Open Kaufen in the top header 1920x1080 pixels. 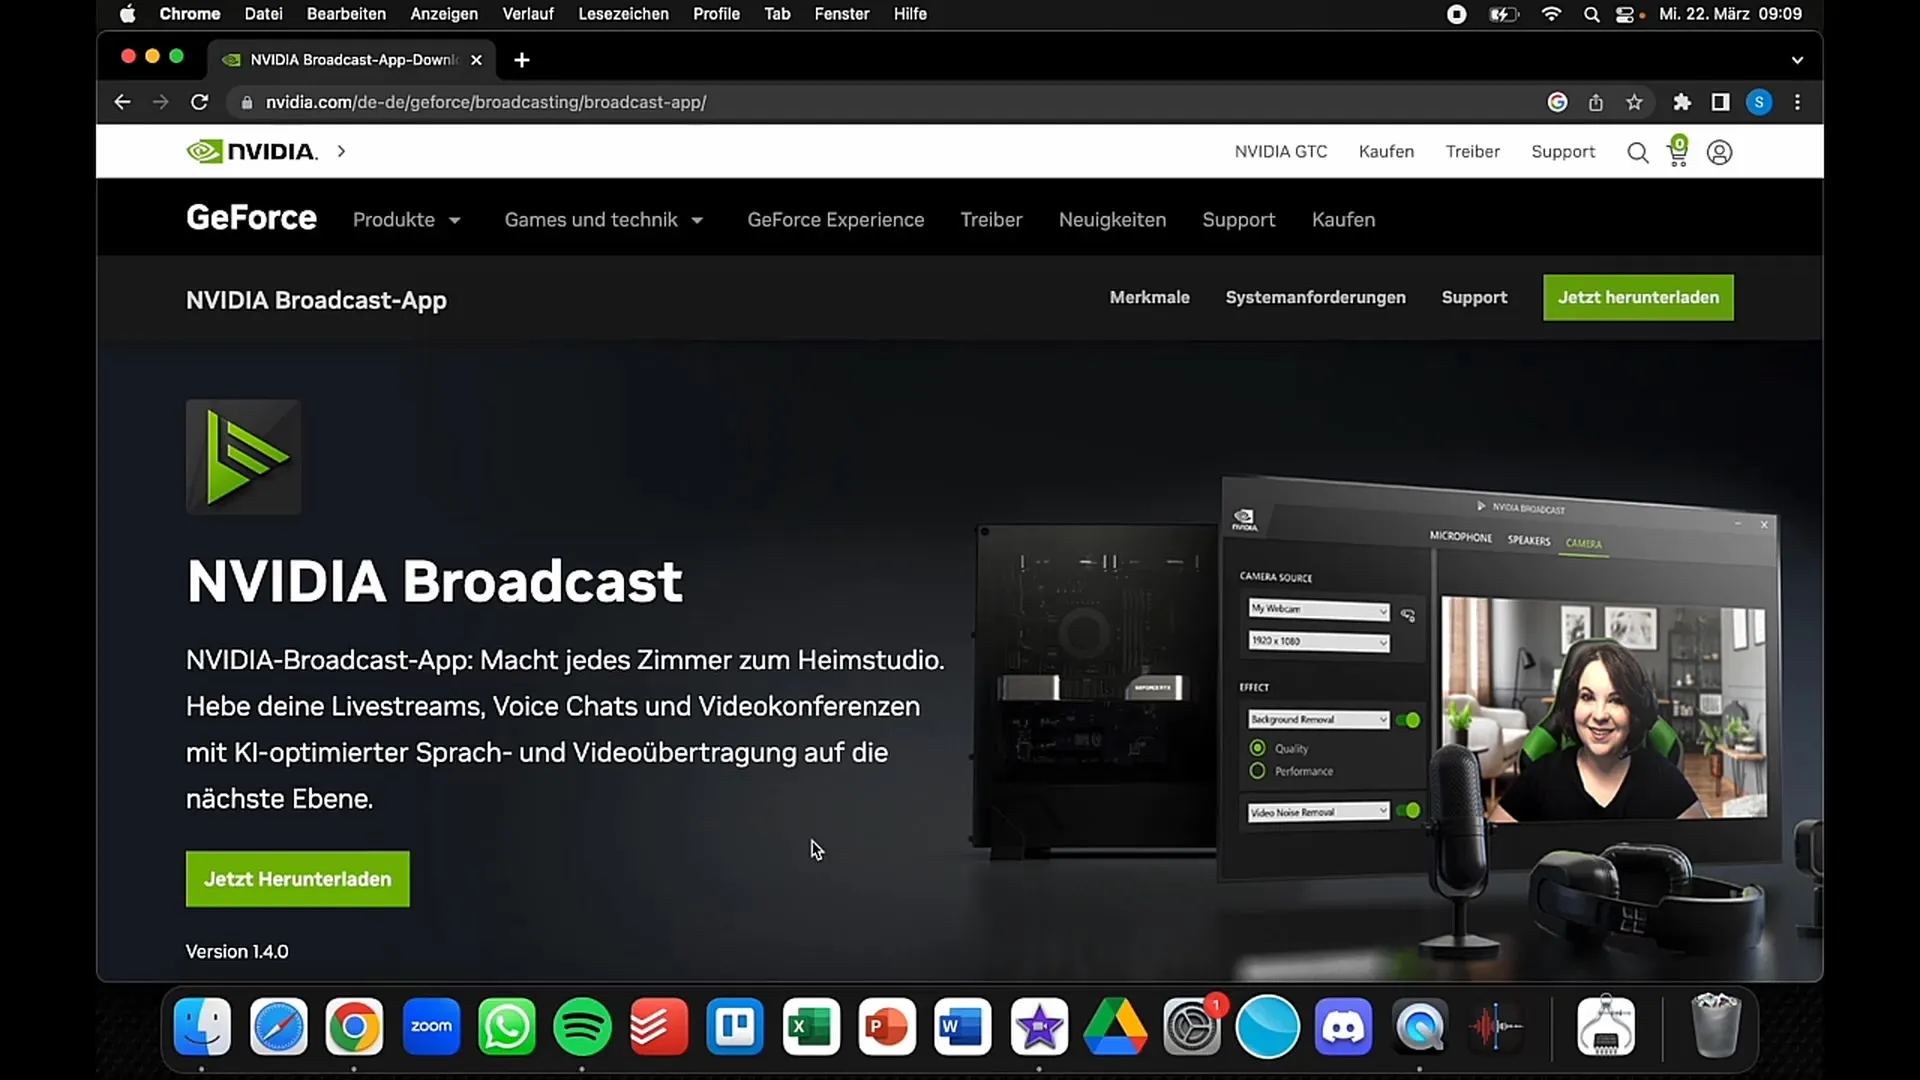click(x=1386, y=152)
